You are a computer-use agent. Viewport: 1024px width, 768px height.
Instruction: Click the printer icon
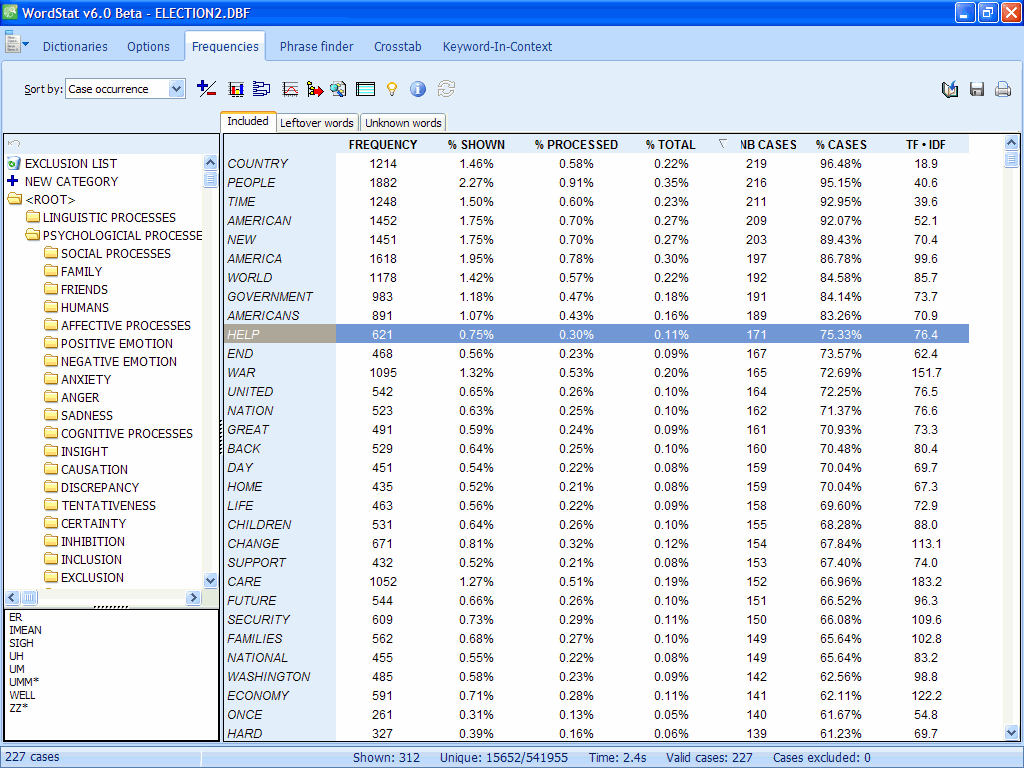coord(1003,89)
